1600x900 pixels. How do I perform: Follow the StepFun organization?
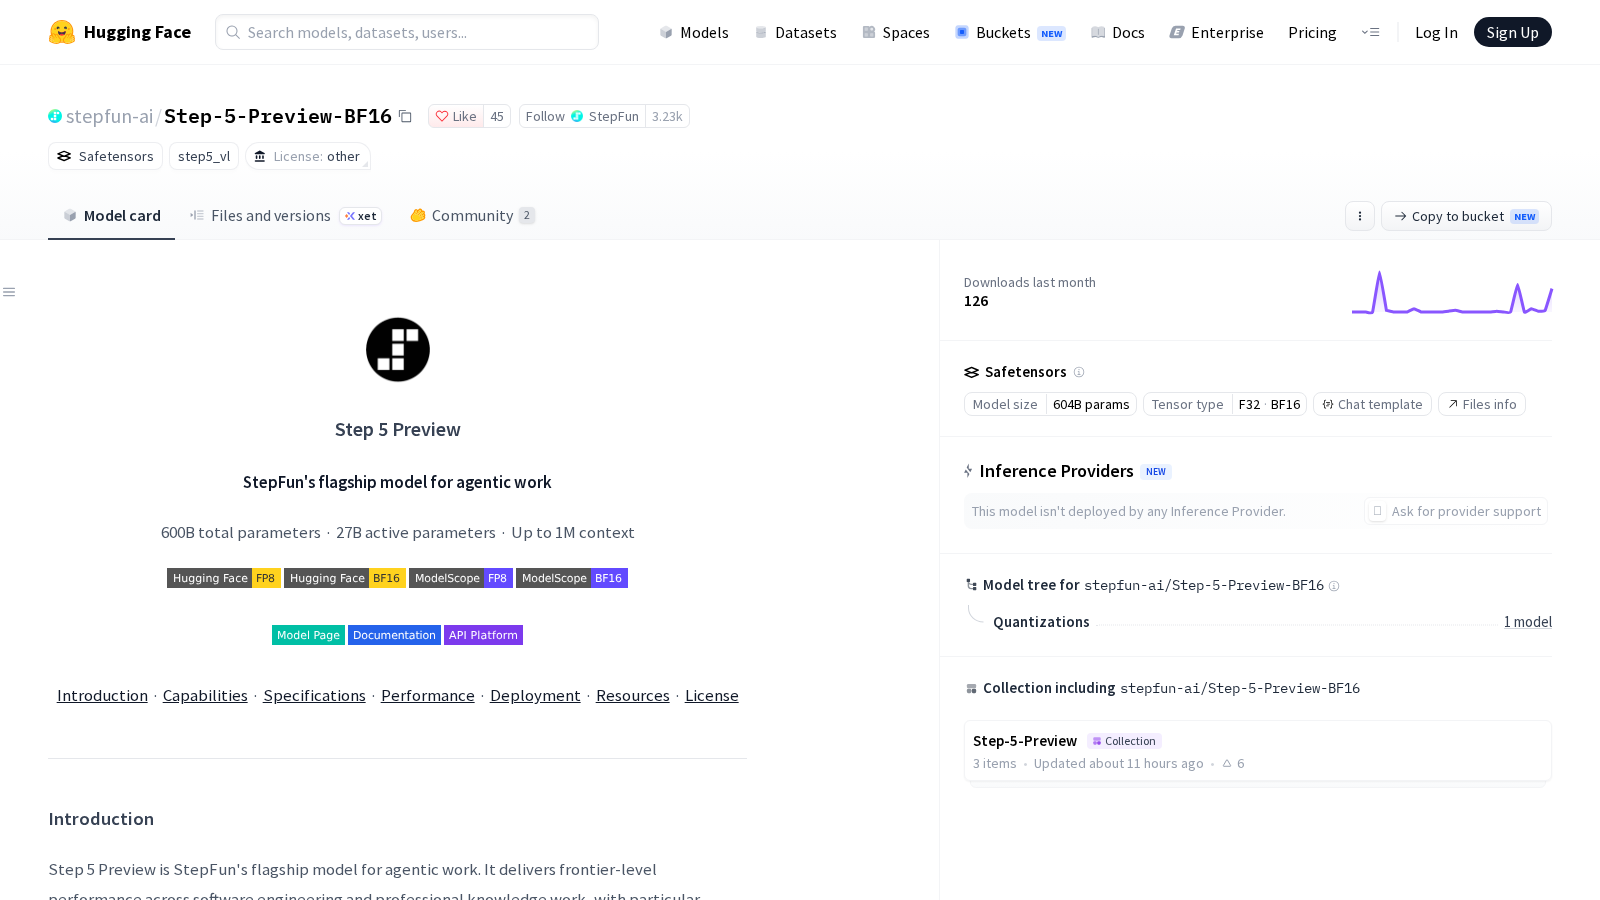click(582, 116)
